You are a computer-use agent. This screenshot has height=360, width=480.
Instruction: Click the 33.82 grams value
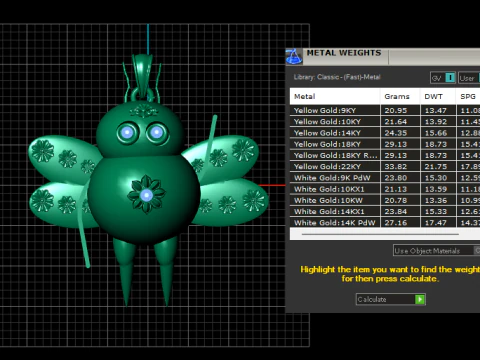click(x=396, y=167)
